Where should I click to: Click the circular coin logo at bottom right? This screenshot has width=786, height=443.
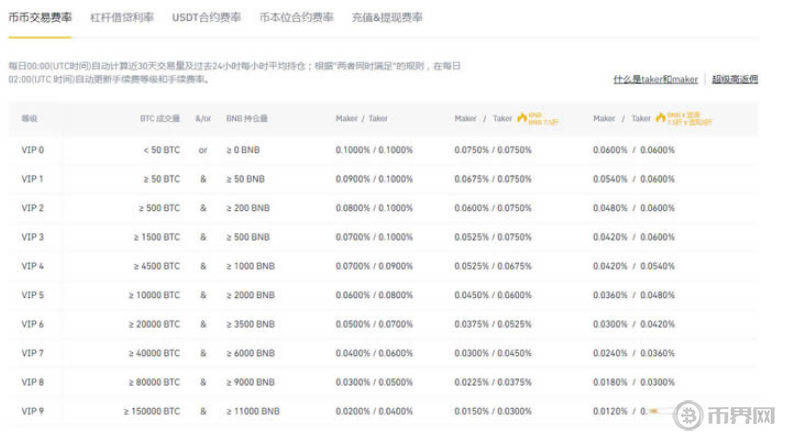(x=687, y=416)
